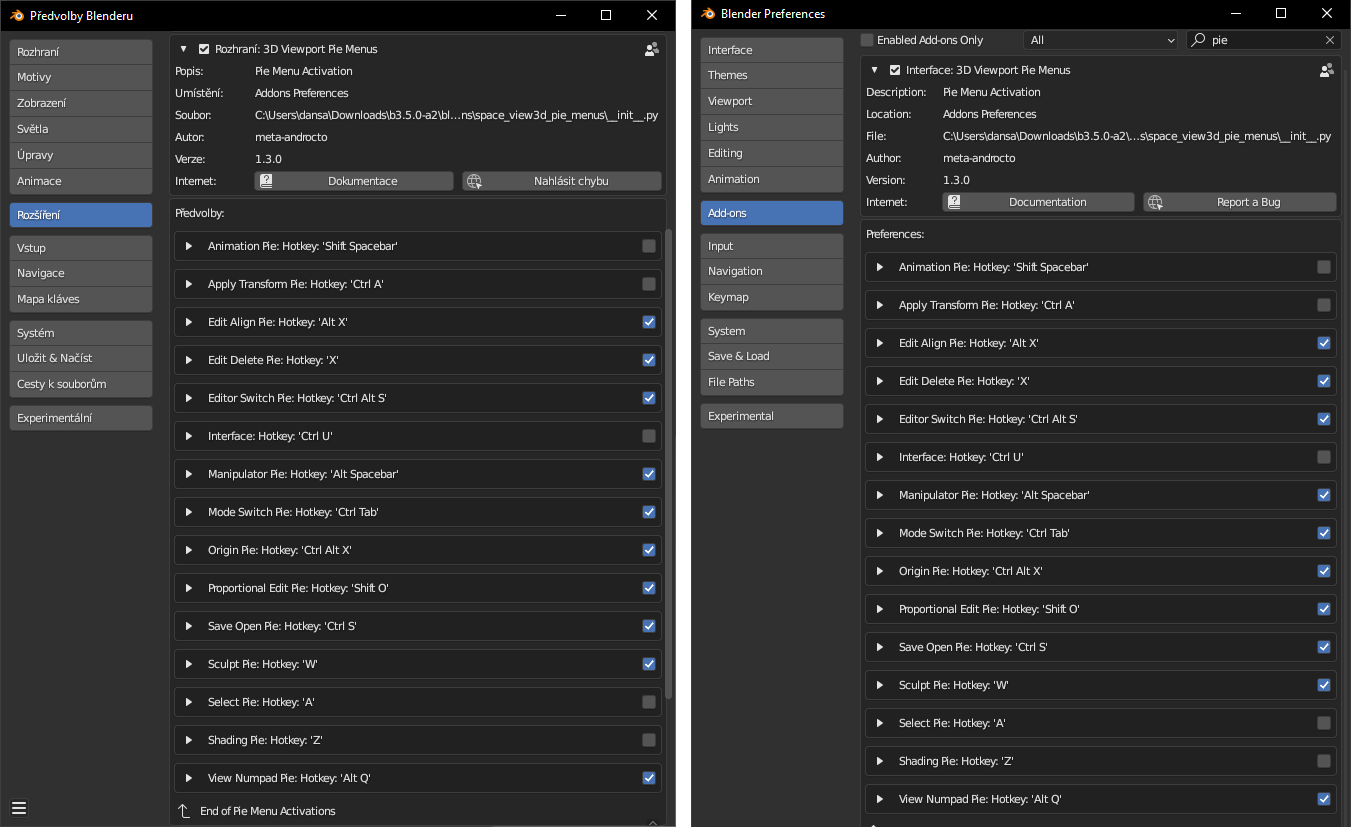The width and height of the screenshot is (1352, 827).
Task: Expand Mode Switch Pie row in English window
Action: 880,533
